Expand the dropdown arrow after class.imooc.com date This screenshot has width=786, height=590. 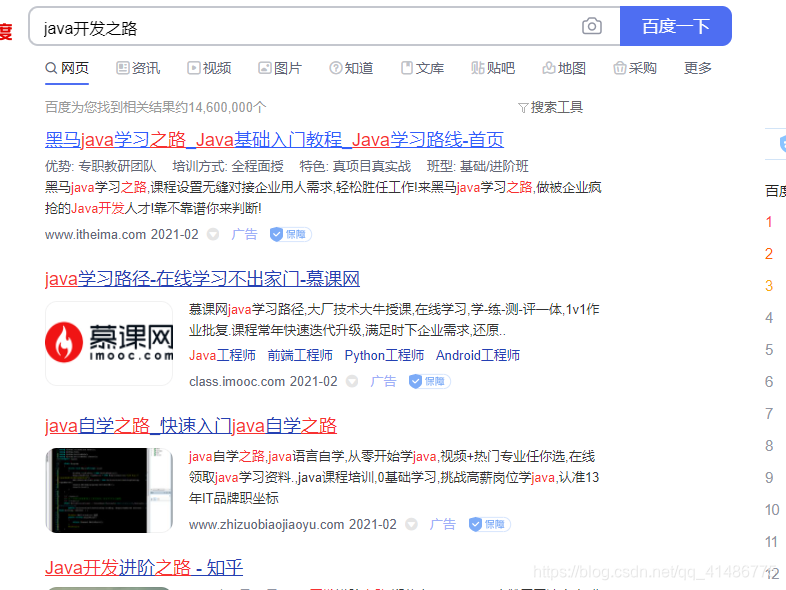[352, 381]
